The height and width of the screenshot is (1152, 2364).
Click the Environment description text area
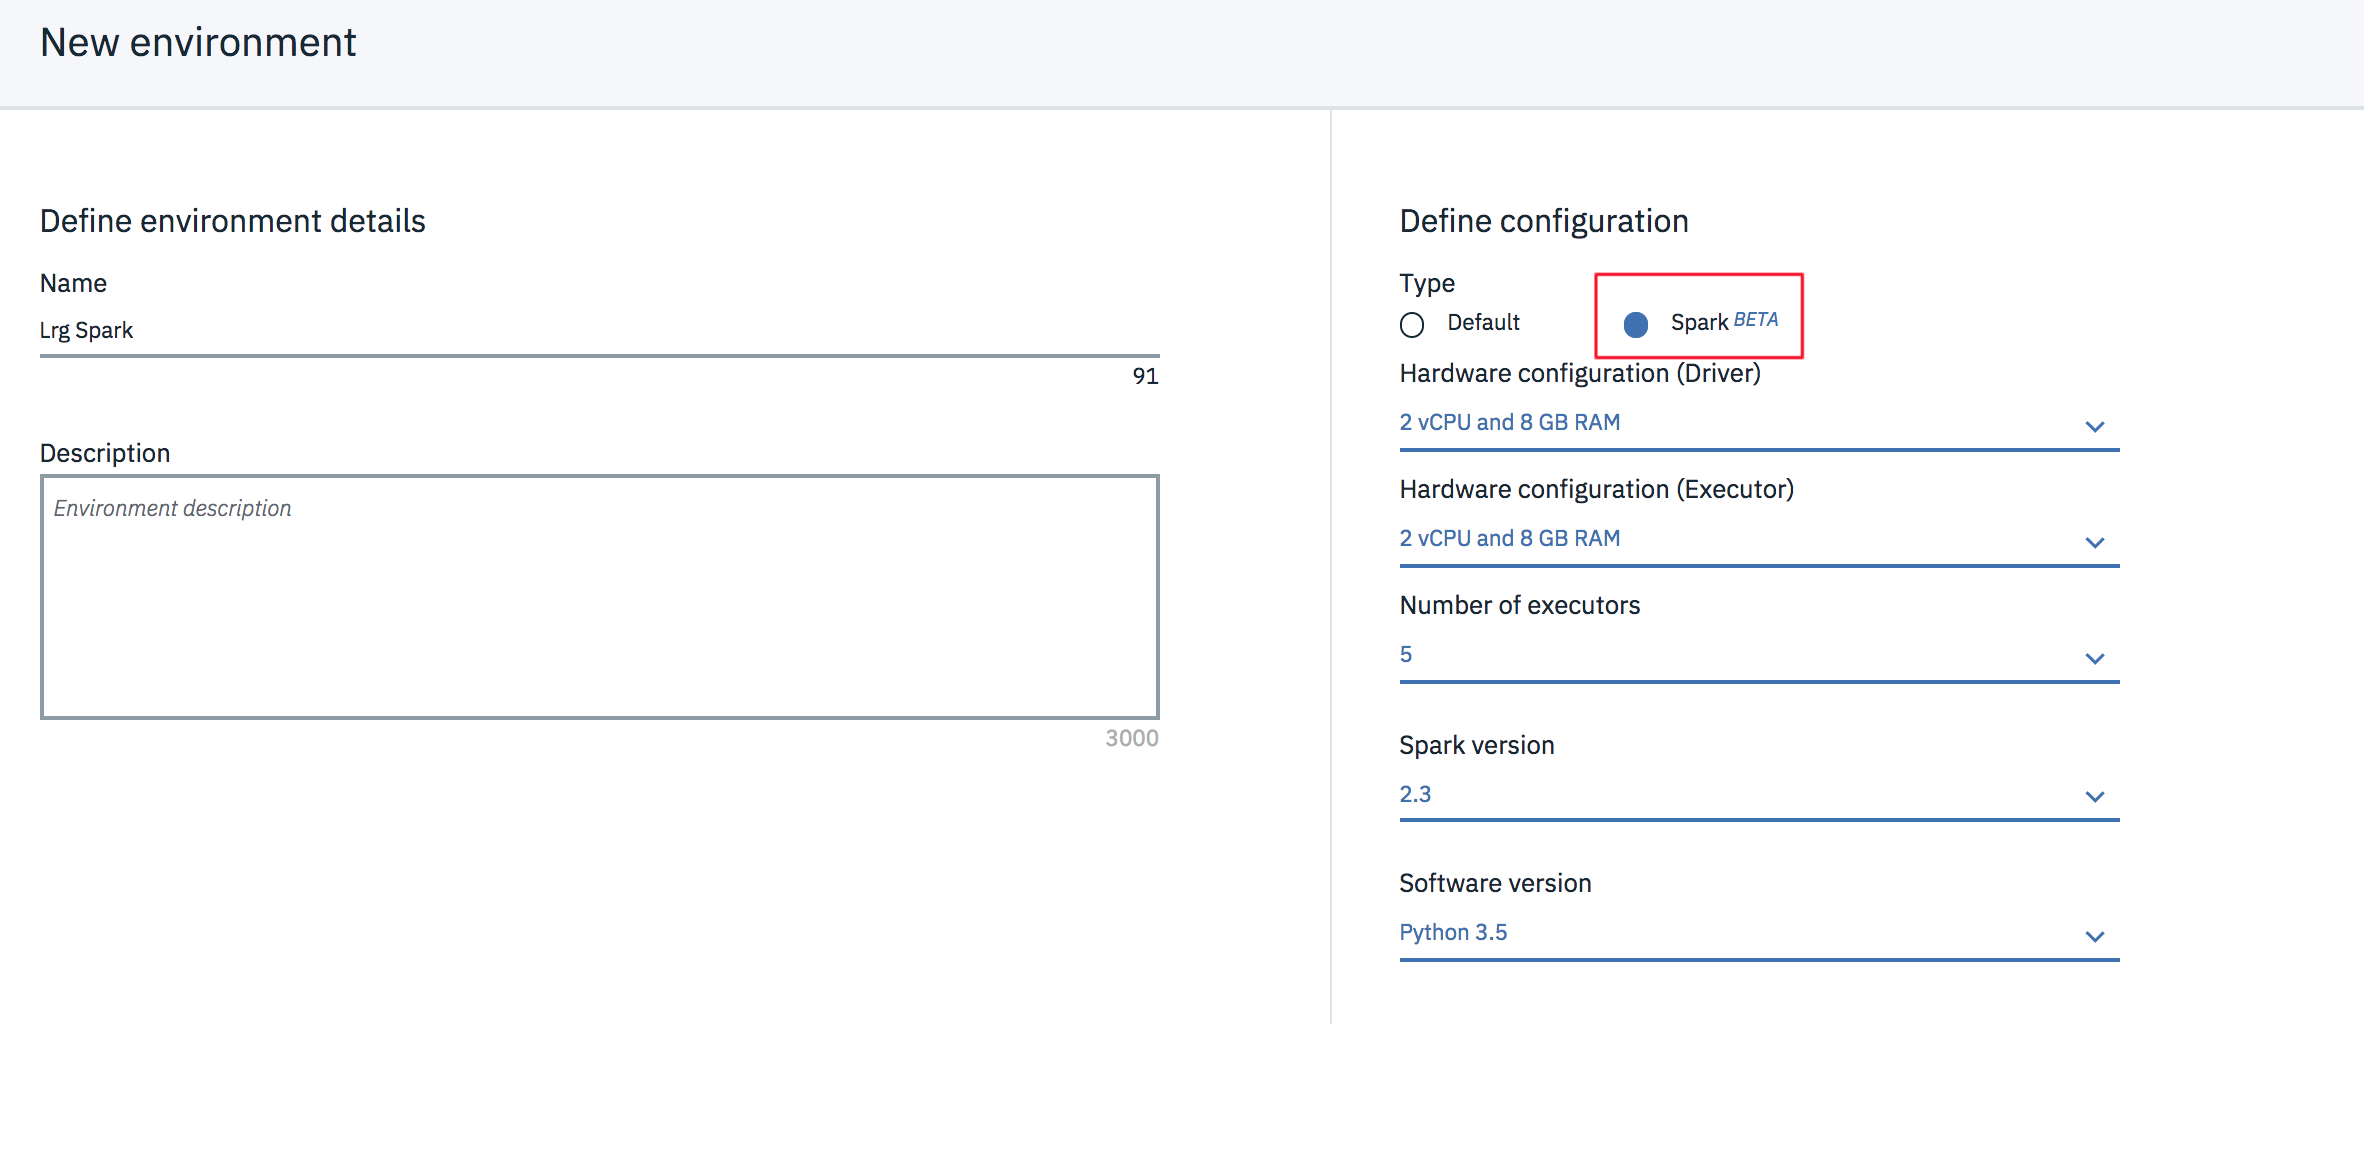point(600,597)
